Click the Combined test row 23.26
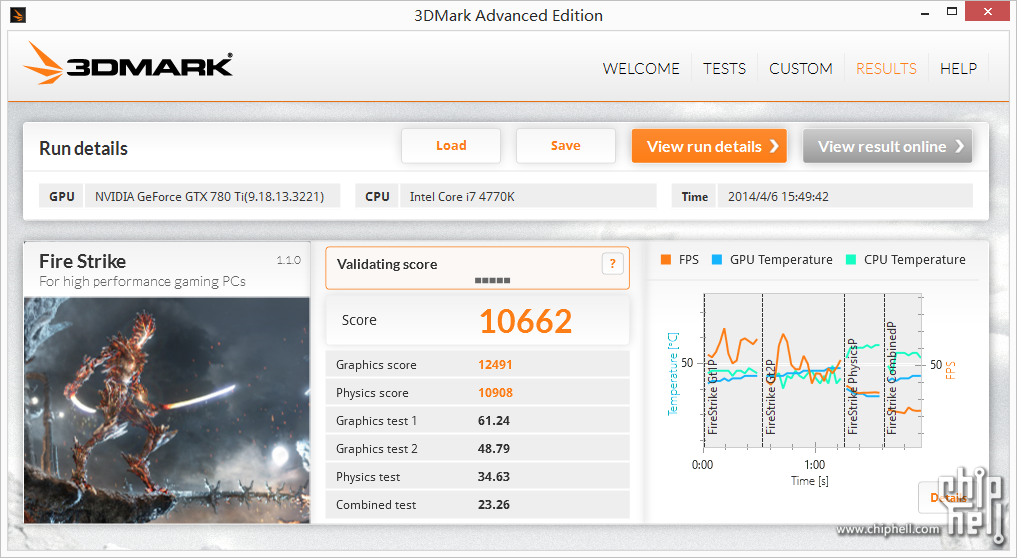 (477, 504)
